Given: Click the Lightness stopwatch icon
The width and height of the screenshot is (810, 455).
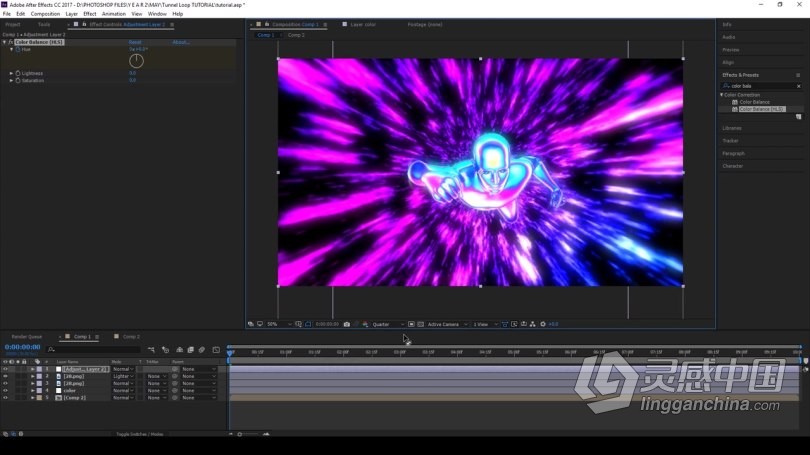Looking at the screenshot, I should (18, 73).
